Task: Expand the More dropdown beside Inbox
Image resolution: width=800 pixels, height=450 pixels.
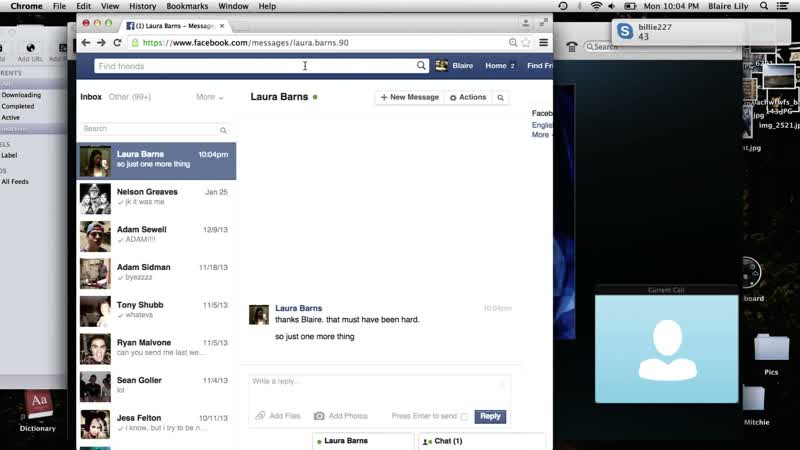Action: click(210, 97)
